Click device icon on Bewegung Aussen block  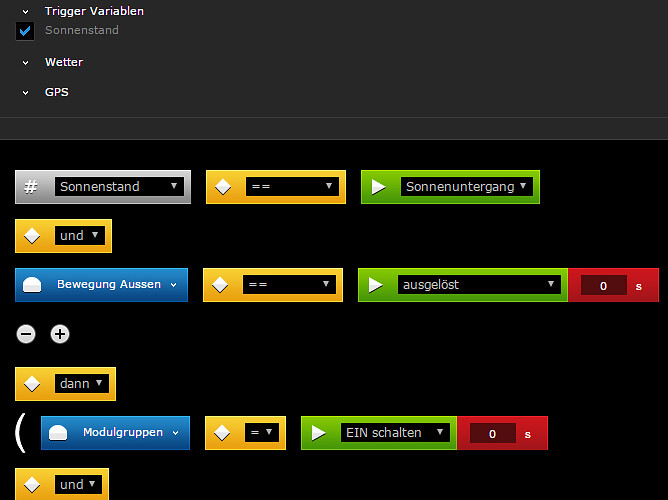click(x=32, y=285)
